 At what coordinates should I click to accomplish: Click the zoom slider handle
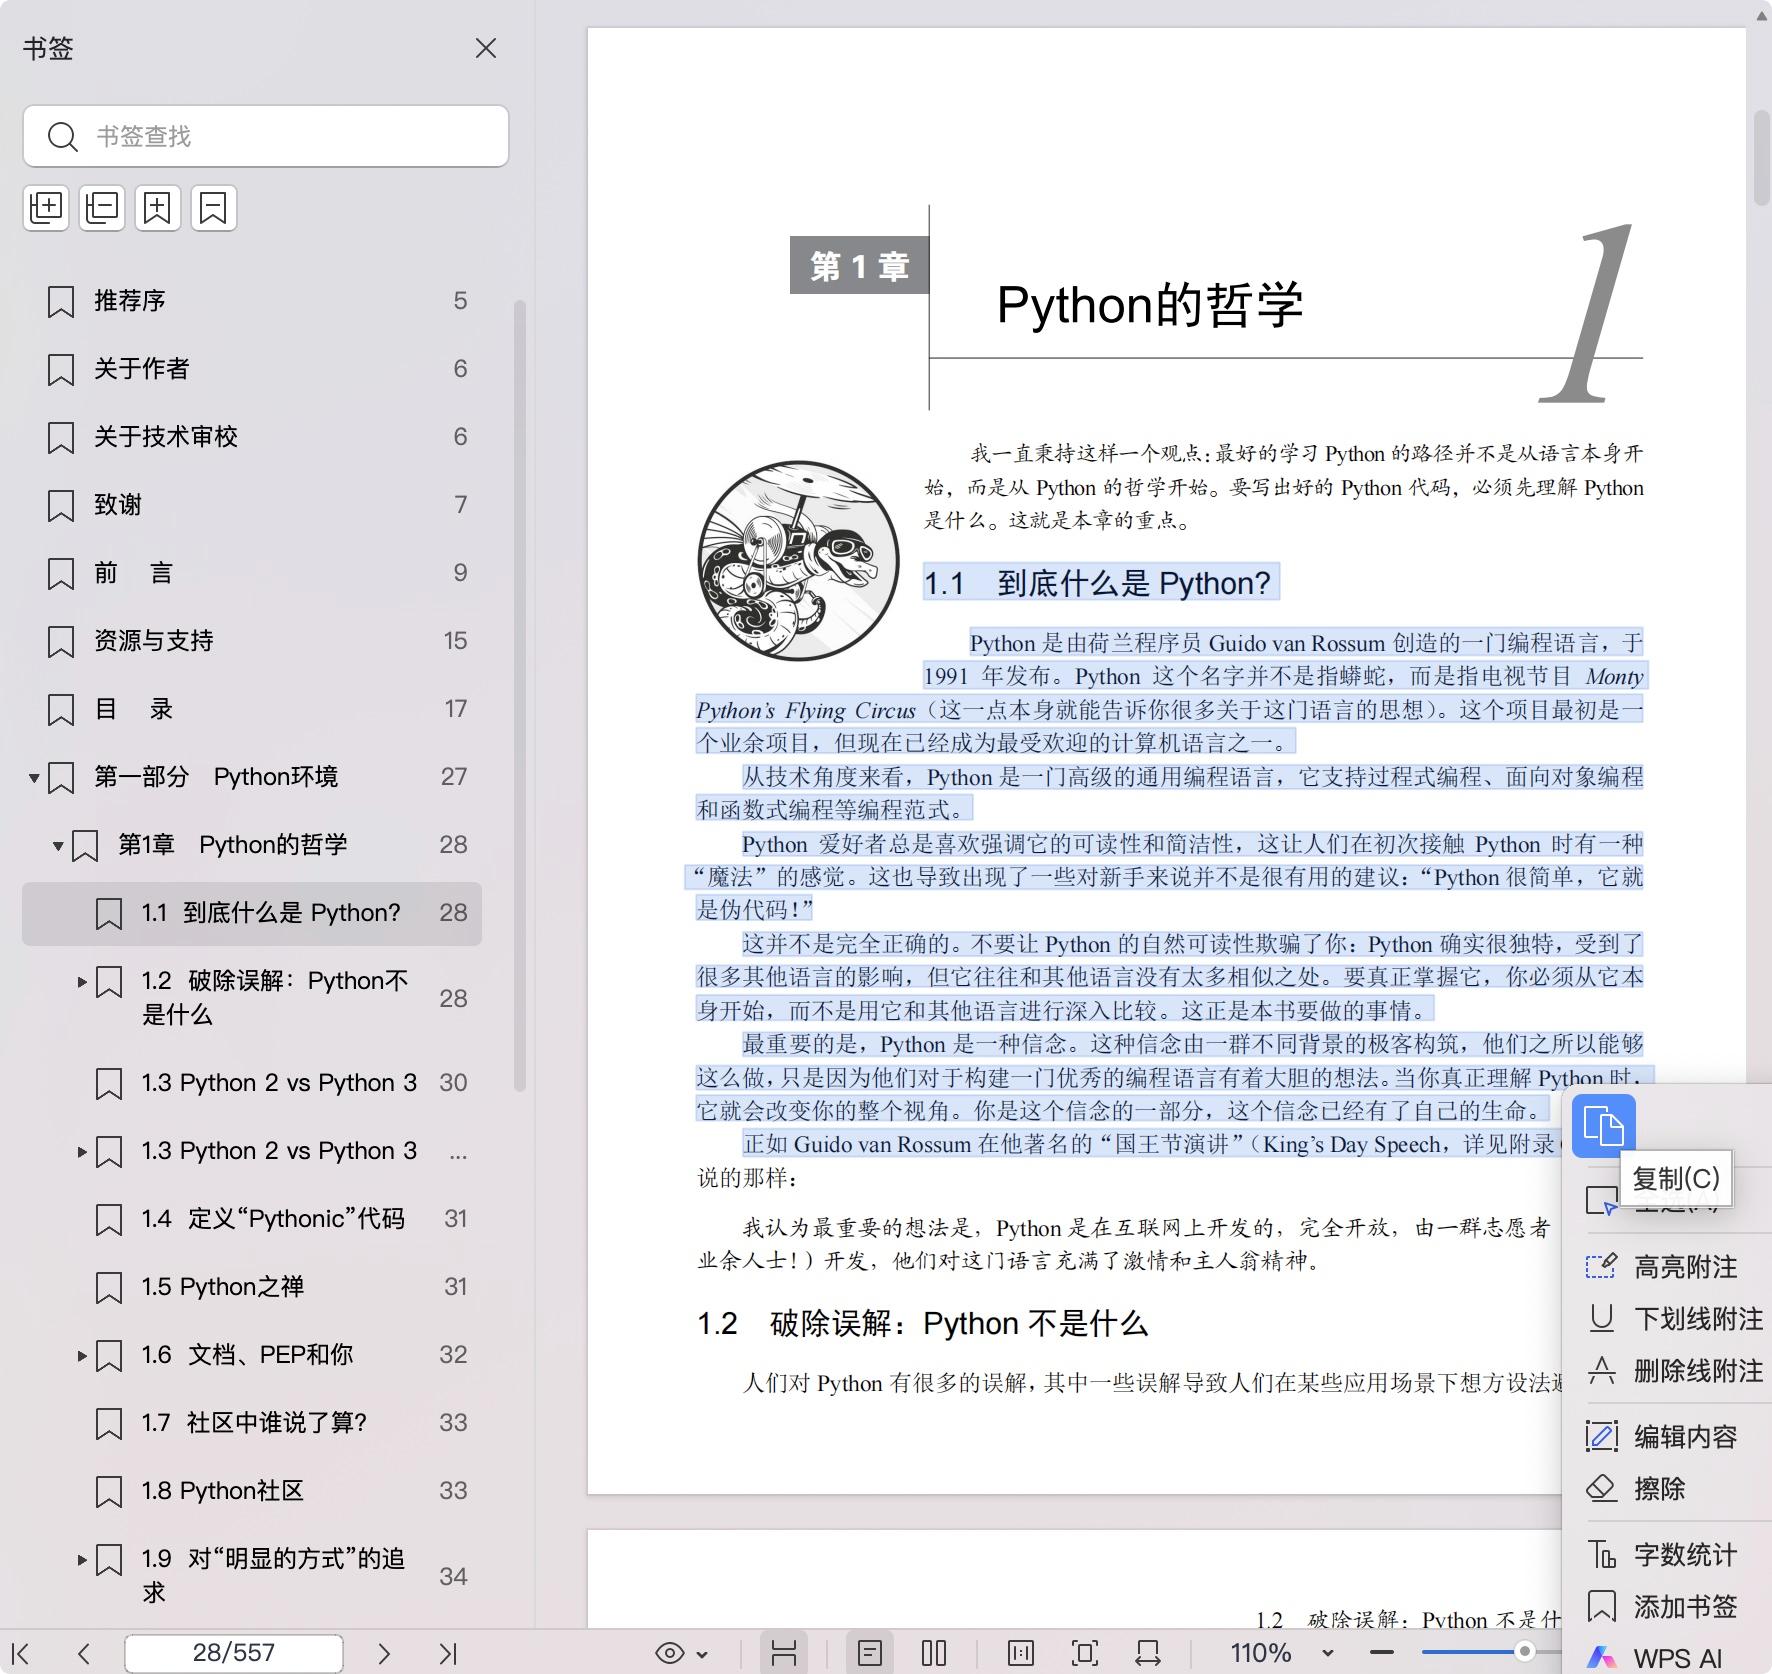point(1524,1652)
